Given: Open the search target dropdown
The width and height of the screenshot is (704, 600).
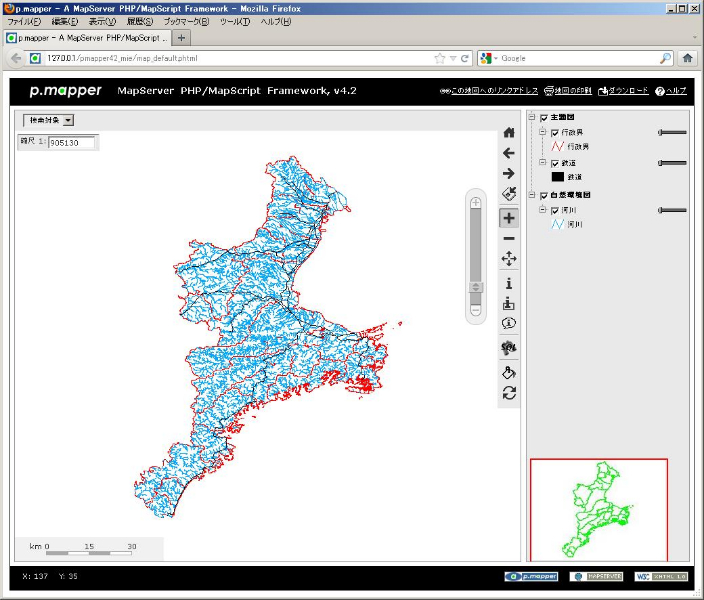Looking at the screenshot, I should tap(49, 120).
